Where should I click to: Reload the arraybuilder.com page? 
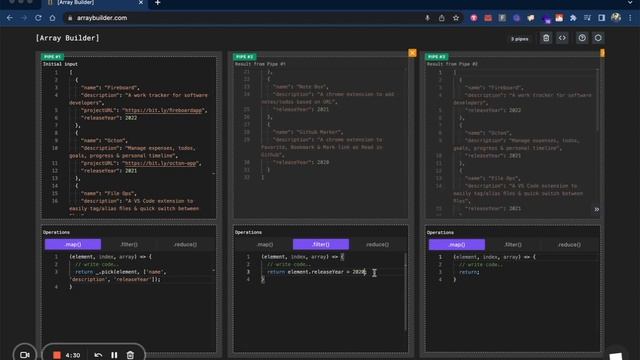click(38, 18)
